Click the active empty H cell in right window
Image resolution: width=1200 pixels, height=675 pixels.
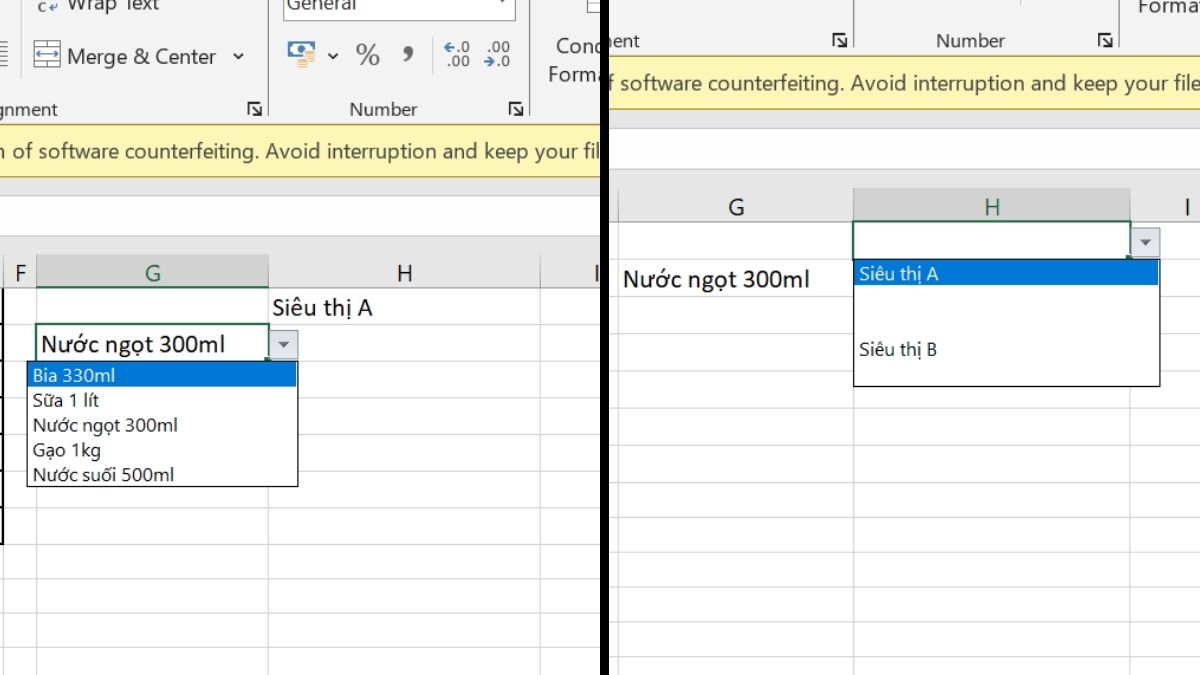click(992, 241)
